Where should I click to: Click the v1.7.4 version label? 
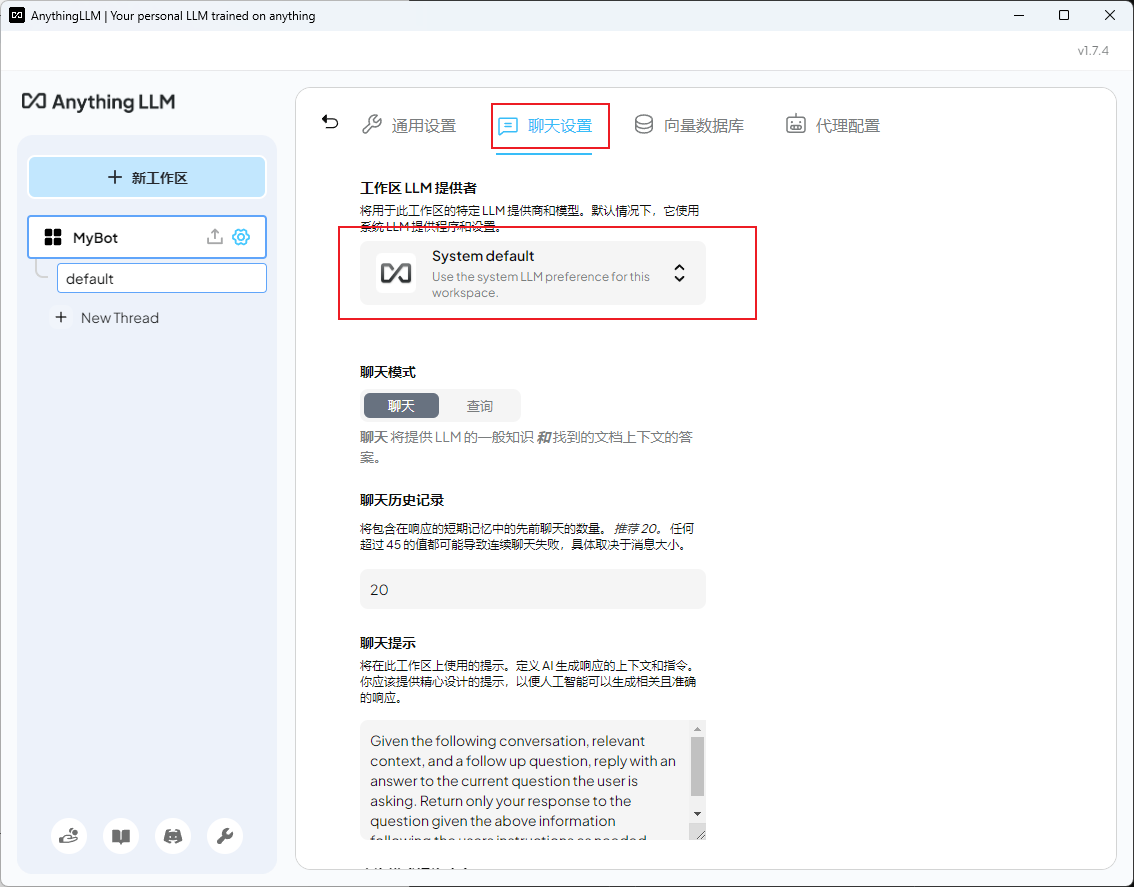tap(1093, 51)
